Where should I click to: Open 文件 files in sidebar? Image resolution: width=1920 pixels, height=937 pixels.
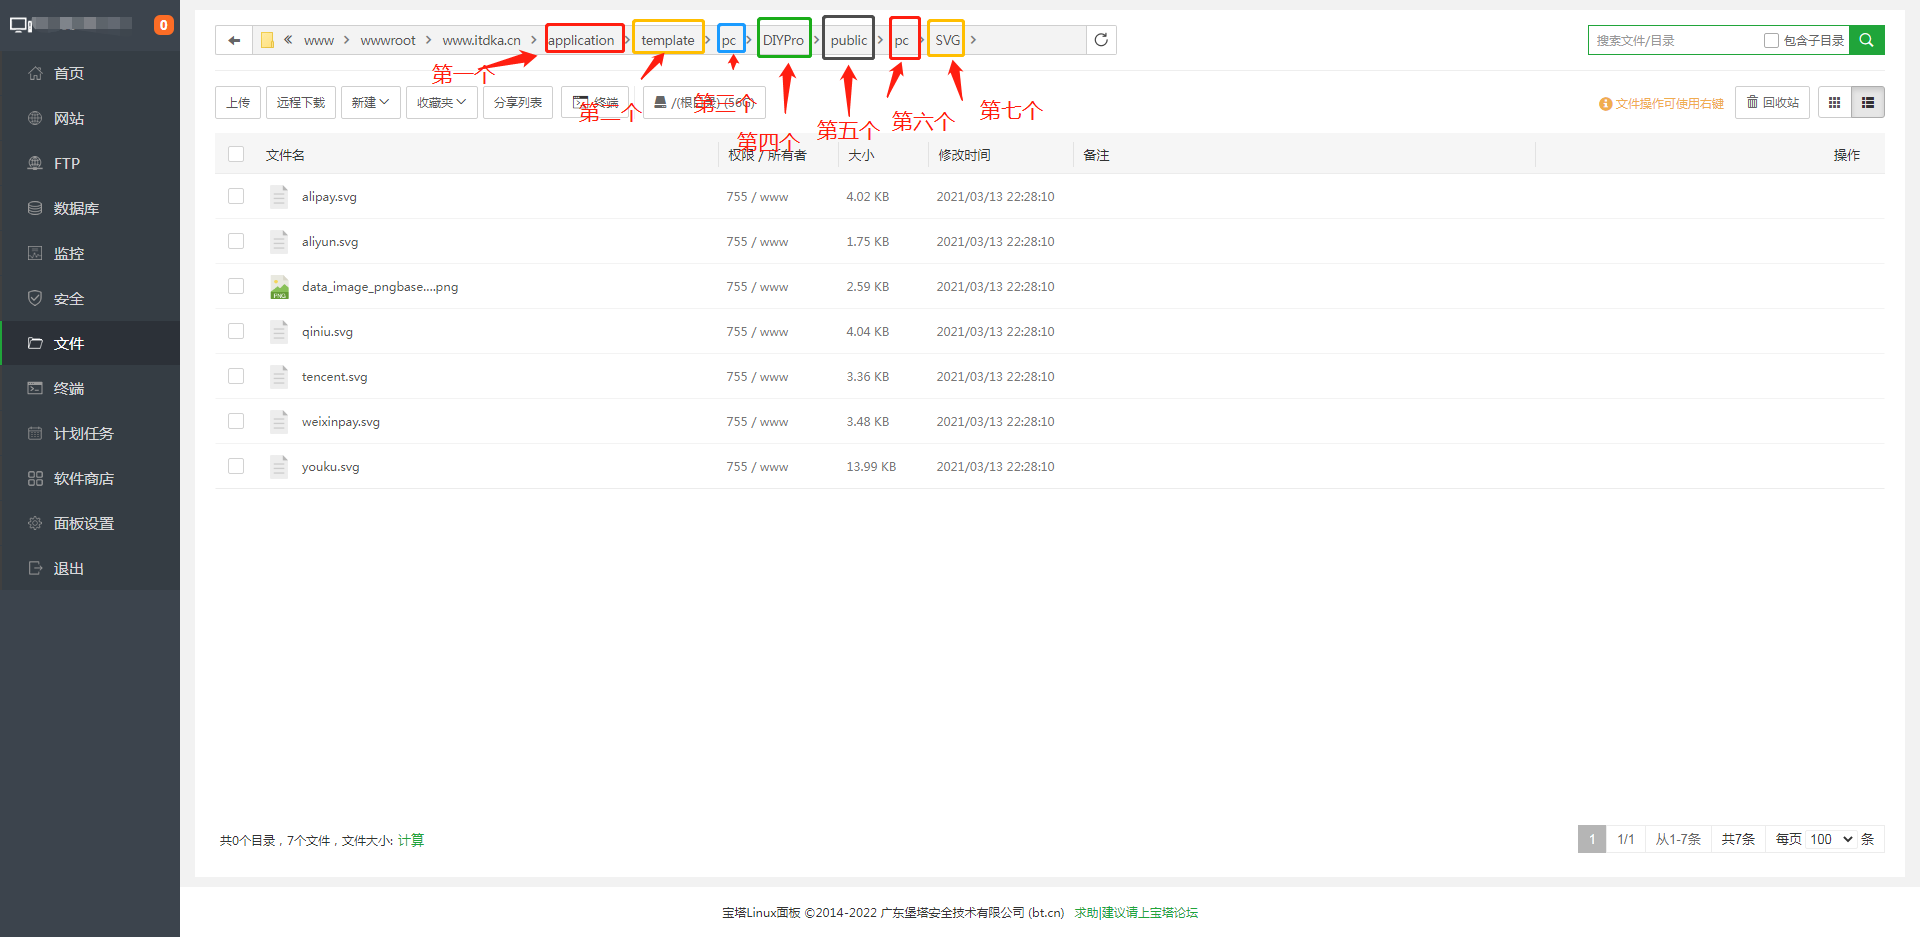click(90, 343)
